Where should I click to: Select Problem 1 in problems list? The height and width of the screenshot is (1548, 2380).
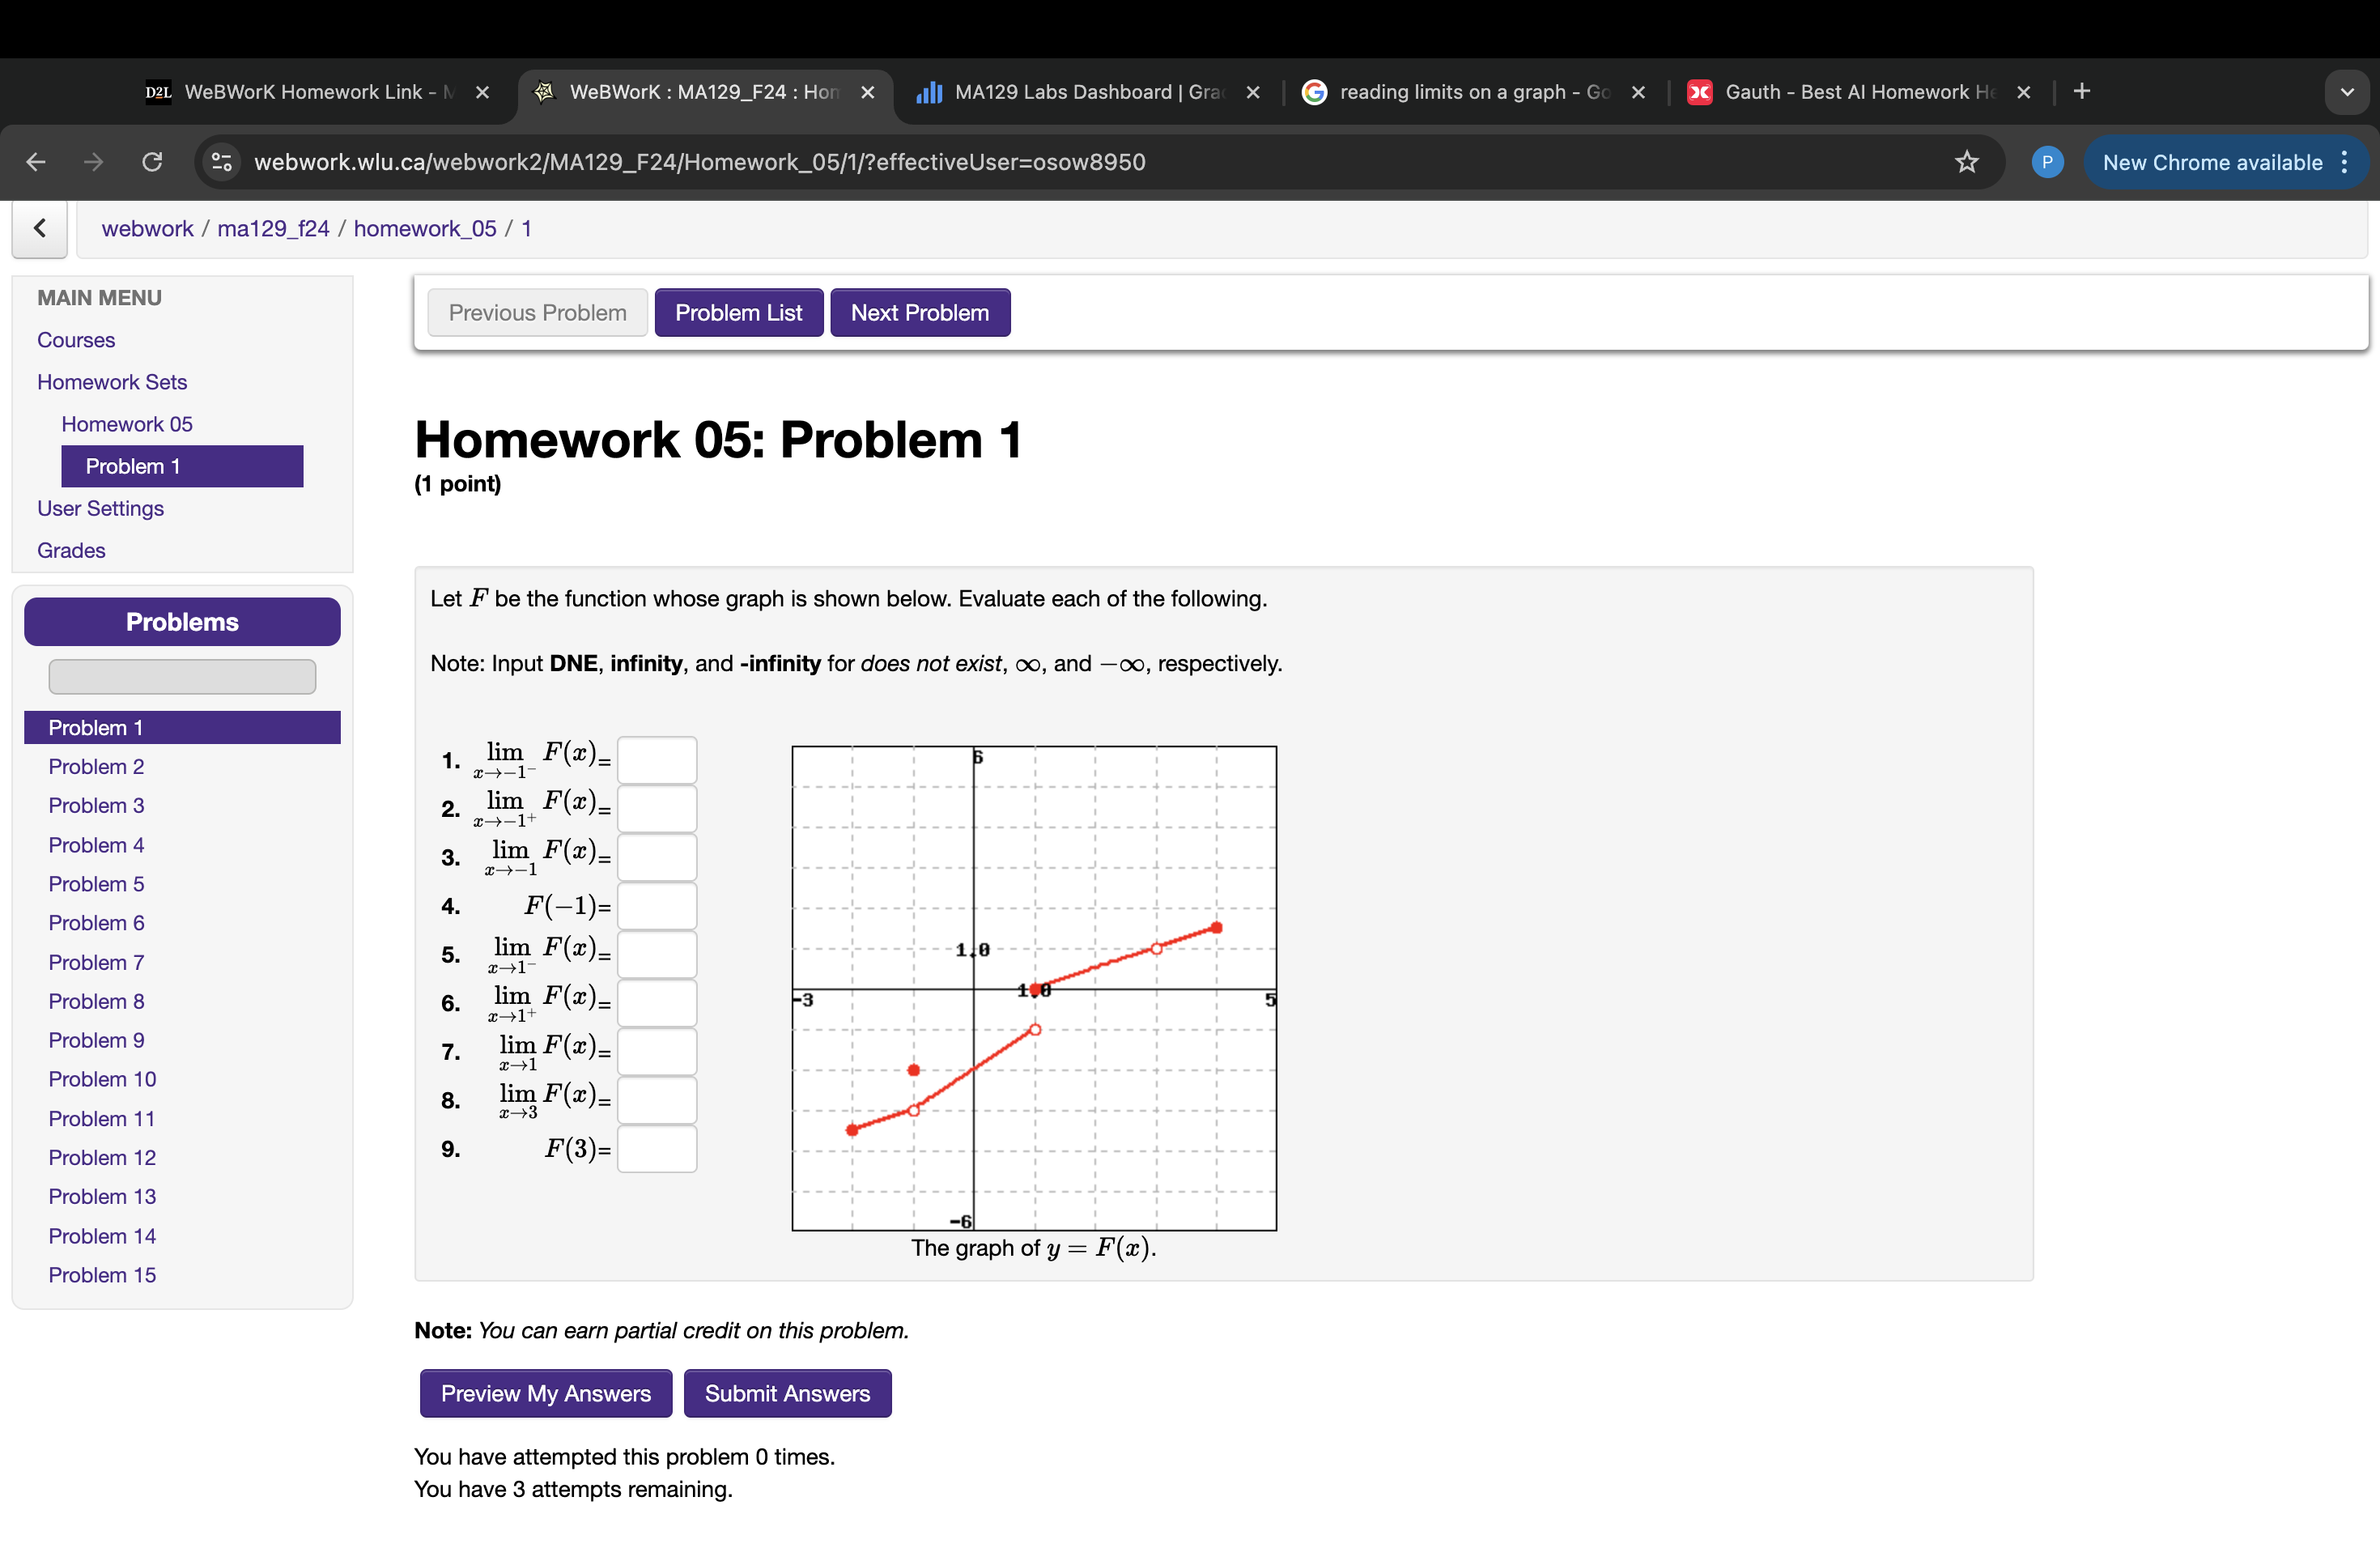pyautogui.click(x=182, y=727)
